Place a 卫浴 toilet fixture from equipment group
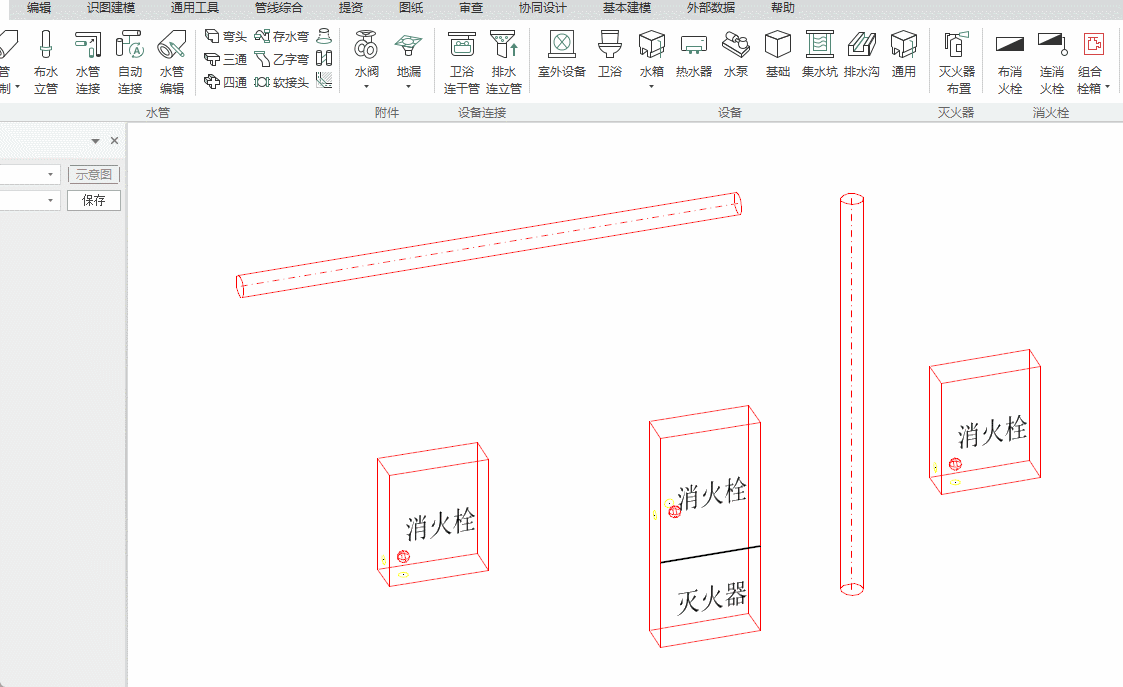The image size is (1123, 687). (x=610, y=55)
